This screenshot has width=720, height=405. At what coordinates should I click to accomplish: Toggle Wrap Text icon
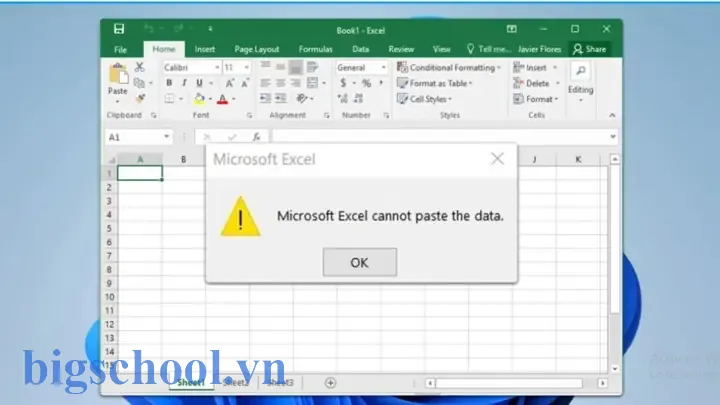312,67
